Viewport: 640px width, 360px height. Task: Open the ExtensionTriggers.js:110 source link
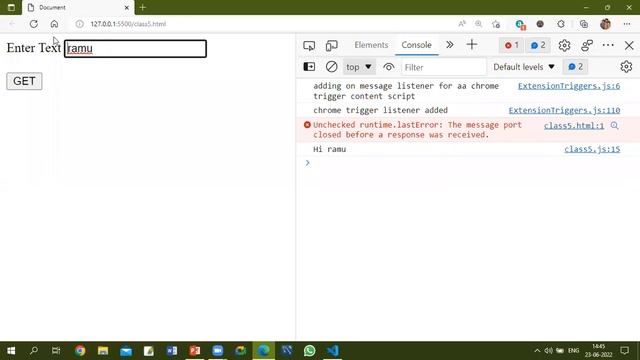click(564, 110)
